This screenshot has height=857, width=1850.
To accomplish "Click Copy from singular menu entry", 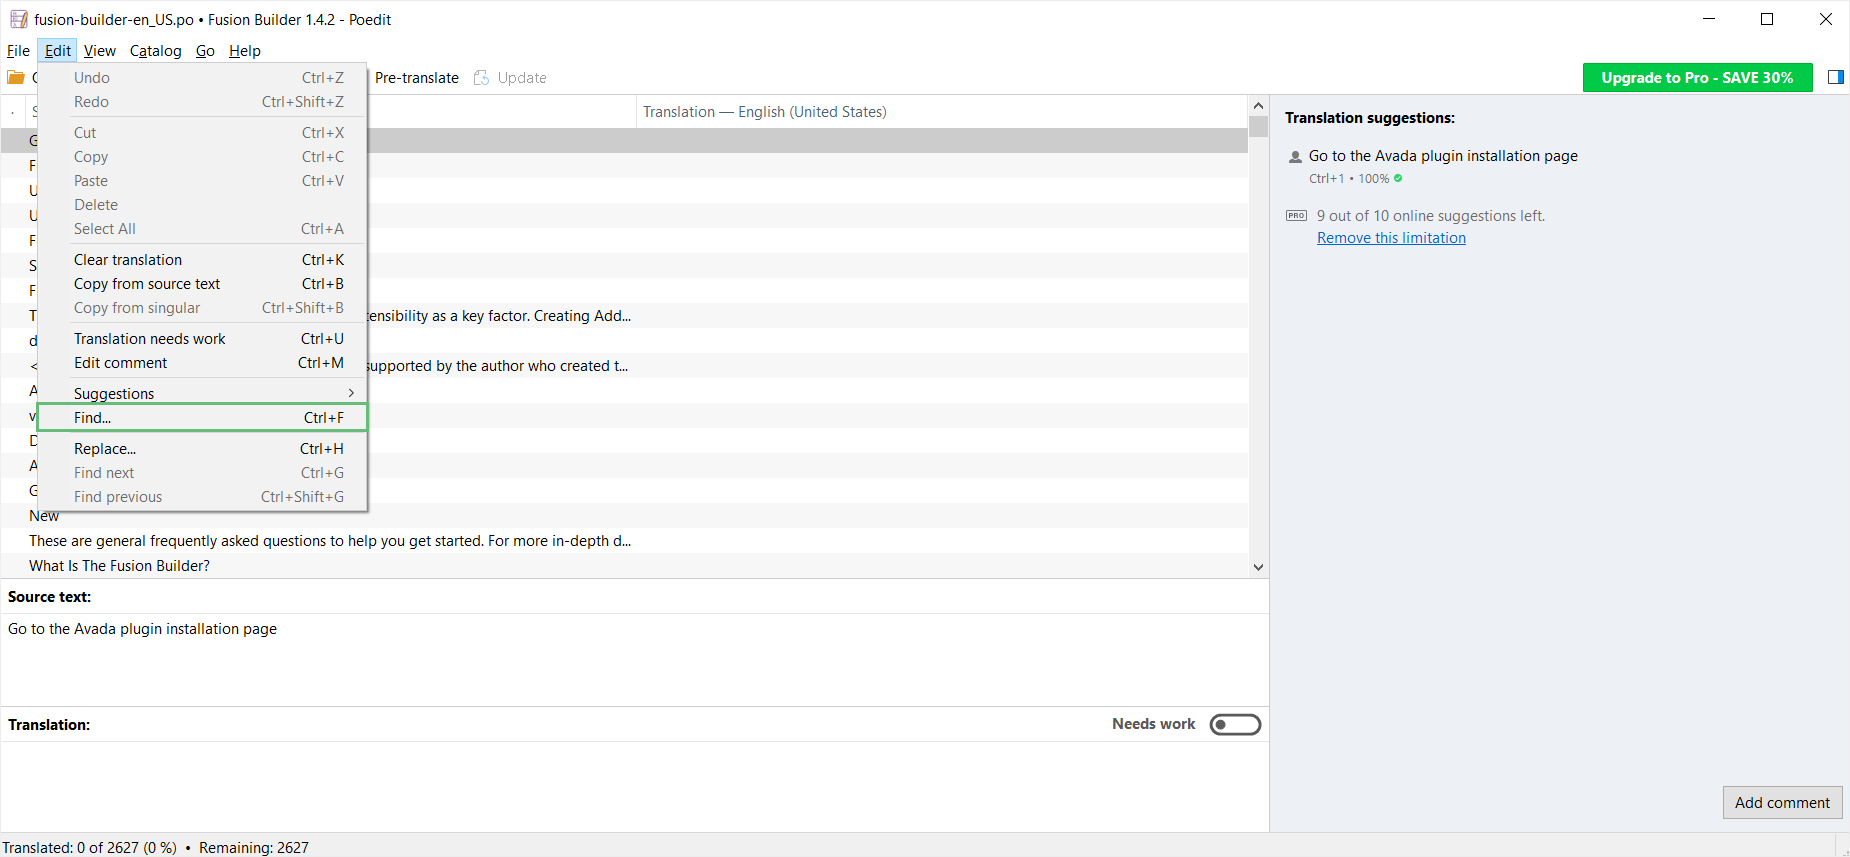I will pos(202,307).
